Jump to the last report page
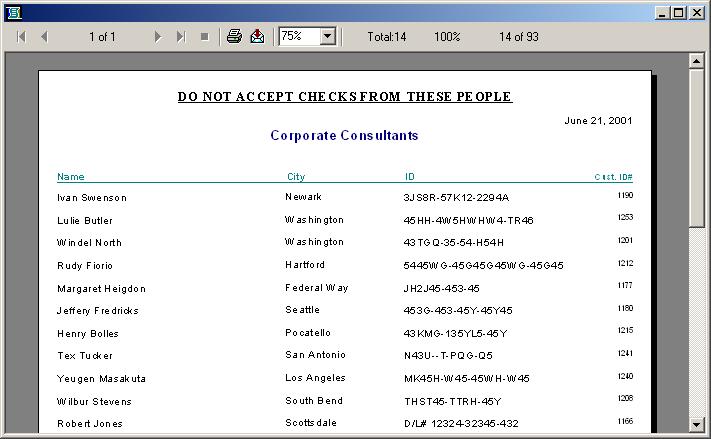 (181, 37)
